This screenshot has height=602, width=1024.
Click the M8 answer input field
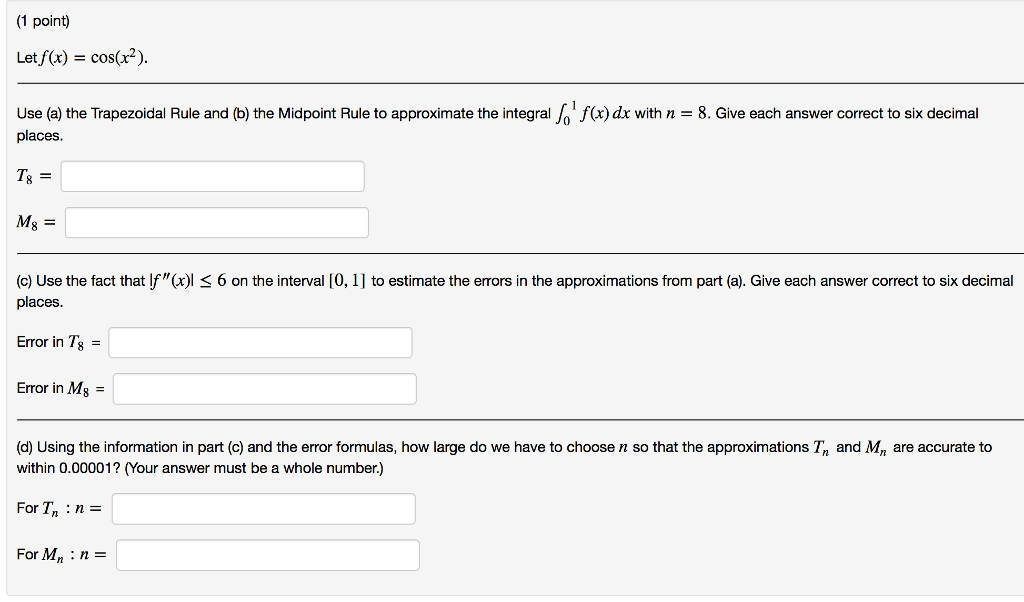click(216, 222)
